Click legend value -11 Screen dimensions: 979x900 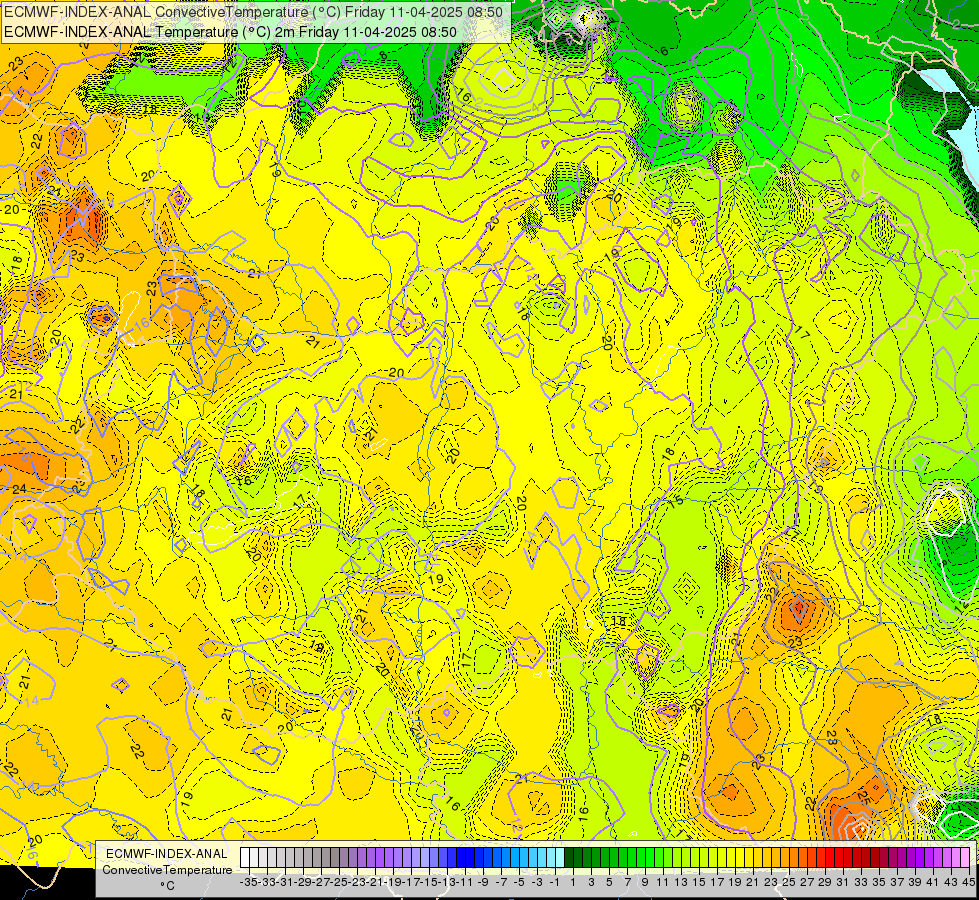[x=465, y=882]
